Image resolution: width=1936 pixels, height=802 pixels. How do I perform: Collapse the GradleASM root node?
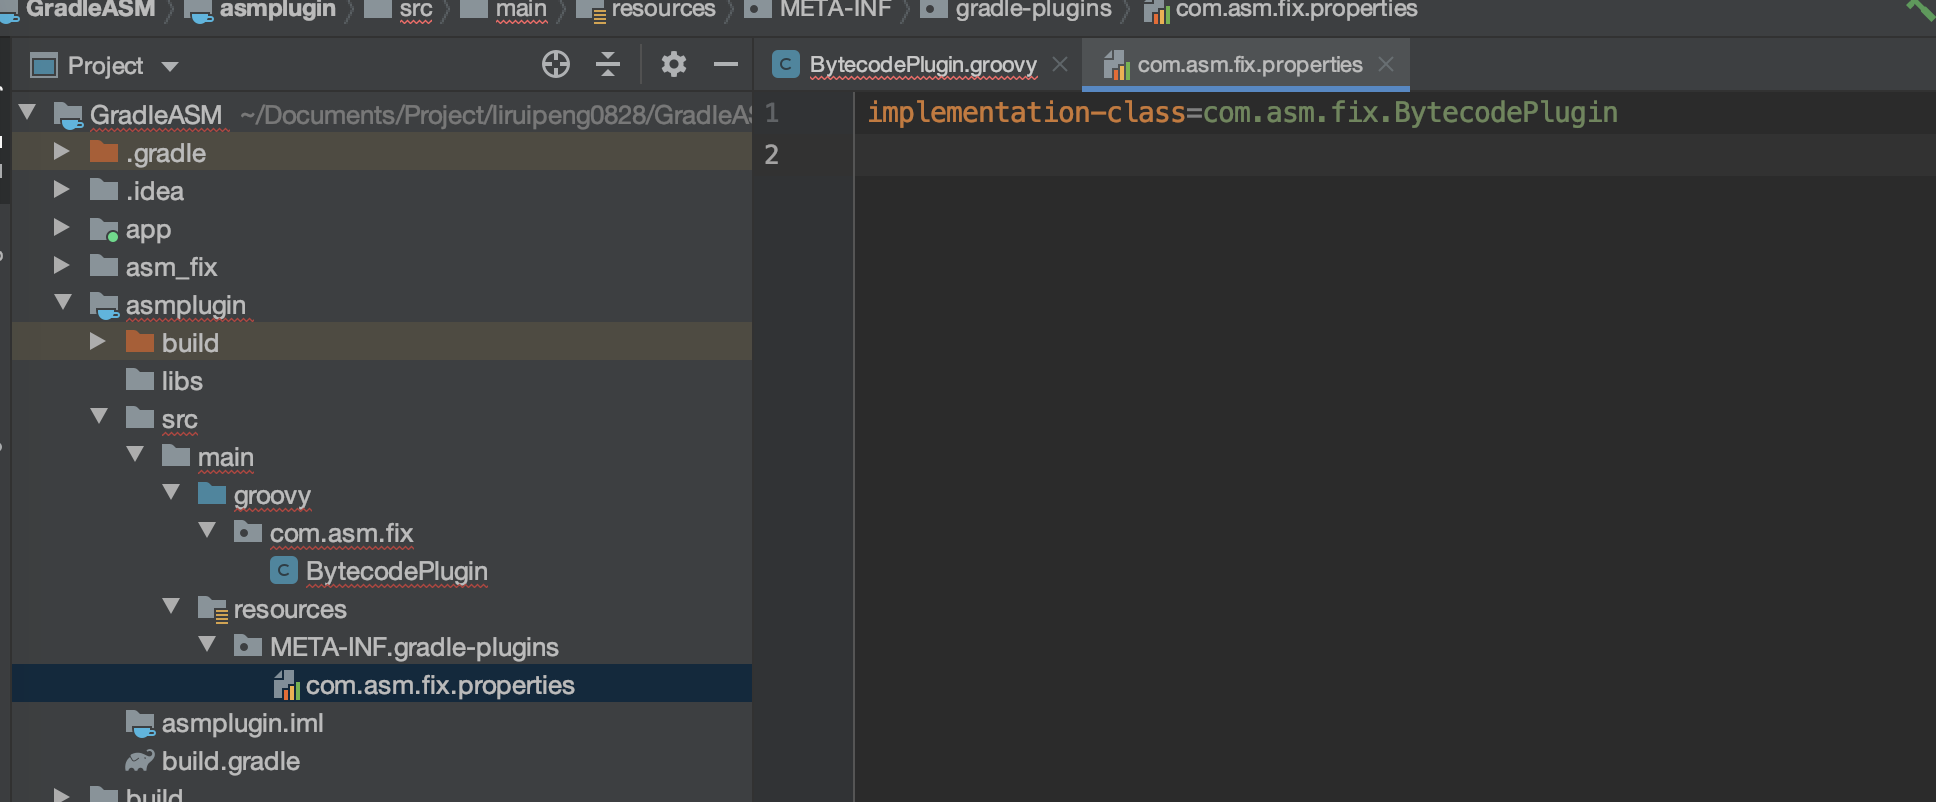pos(28,113)
